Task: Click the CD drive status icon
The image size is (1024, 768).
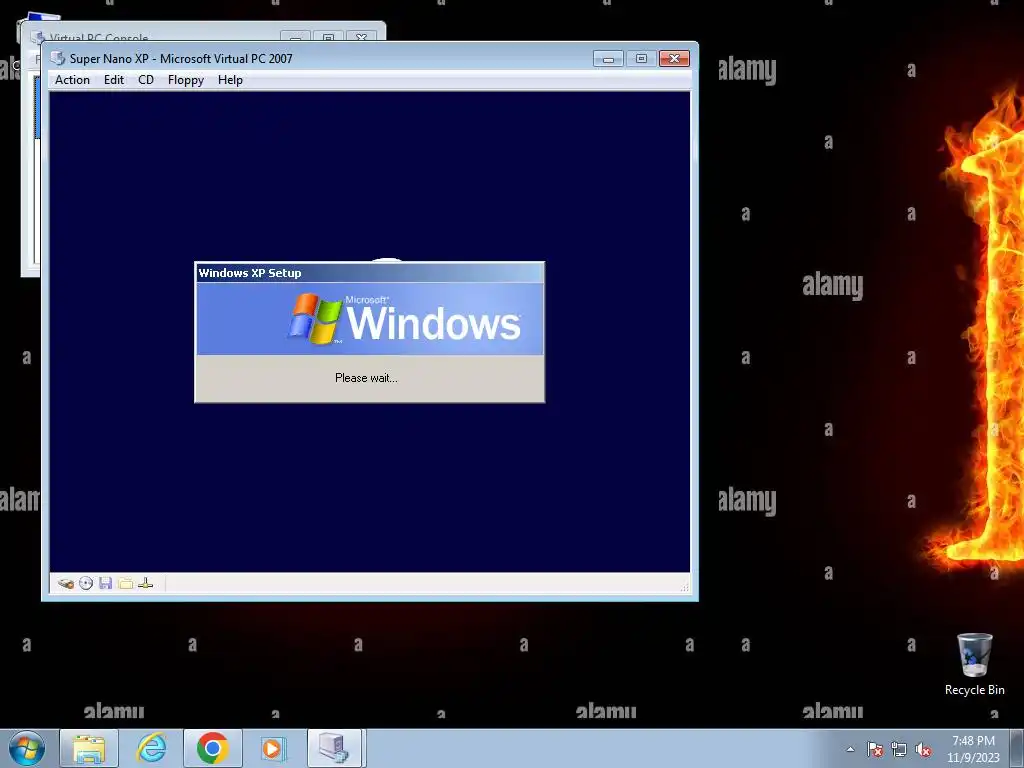Action: (86, 583)
